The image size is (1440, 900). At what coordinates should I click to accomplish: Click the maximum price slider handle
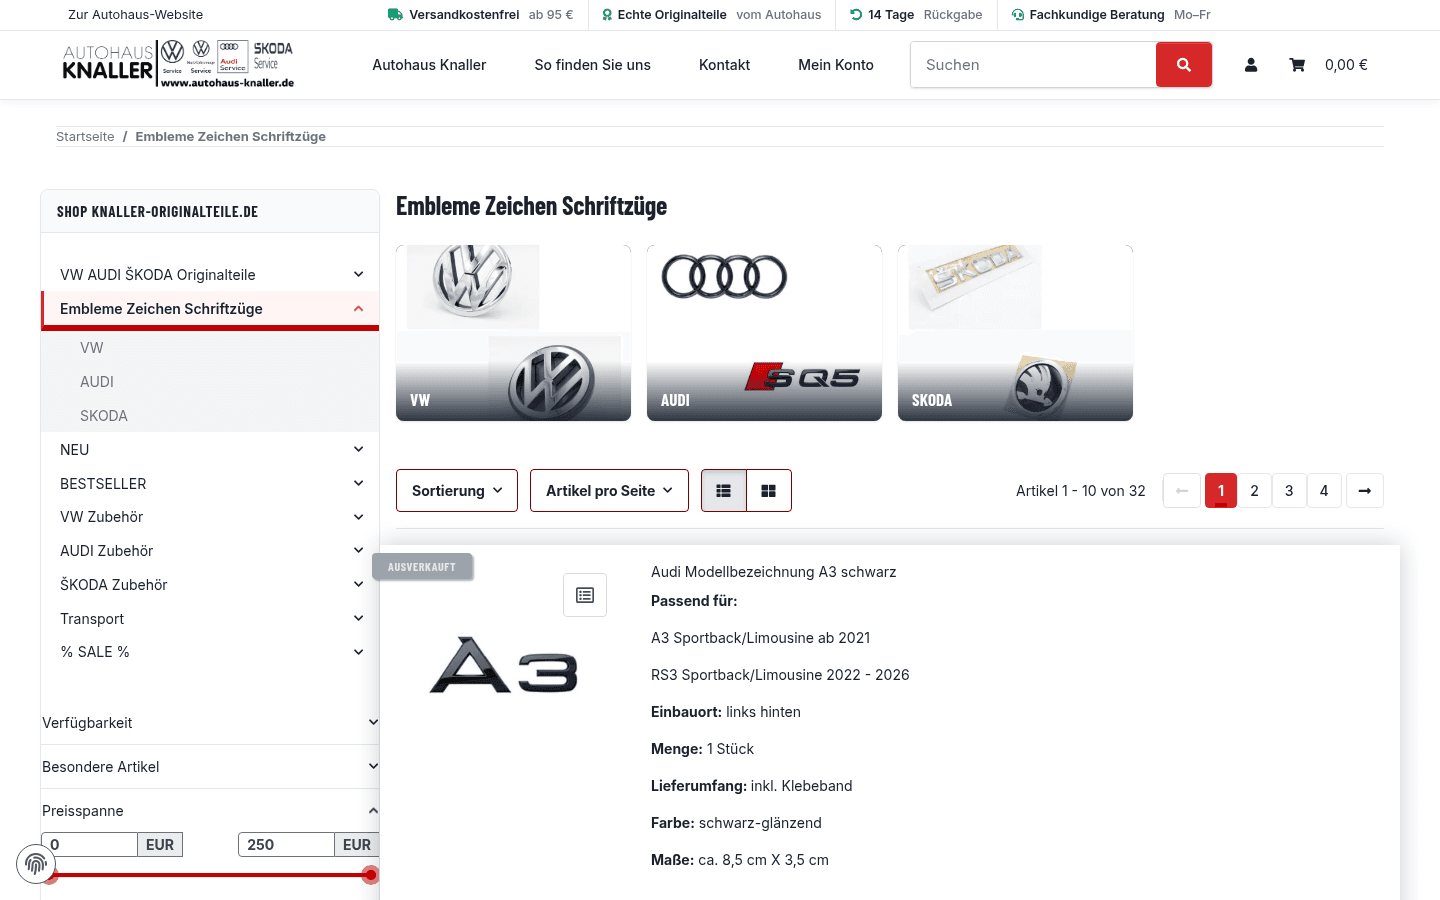pyautogui.click(x=370, y=875)
